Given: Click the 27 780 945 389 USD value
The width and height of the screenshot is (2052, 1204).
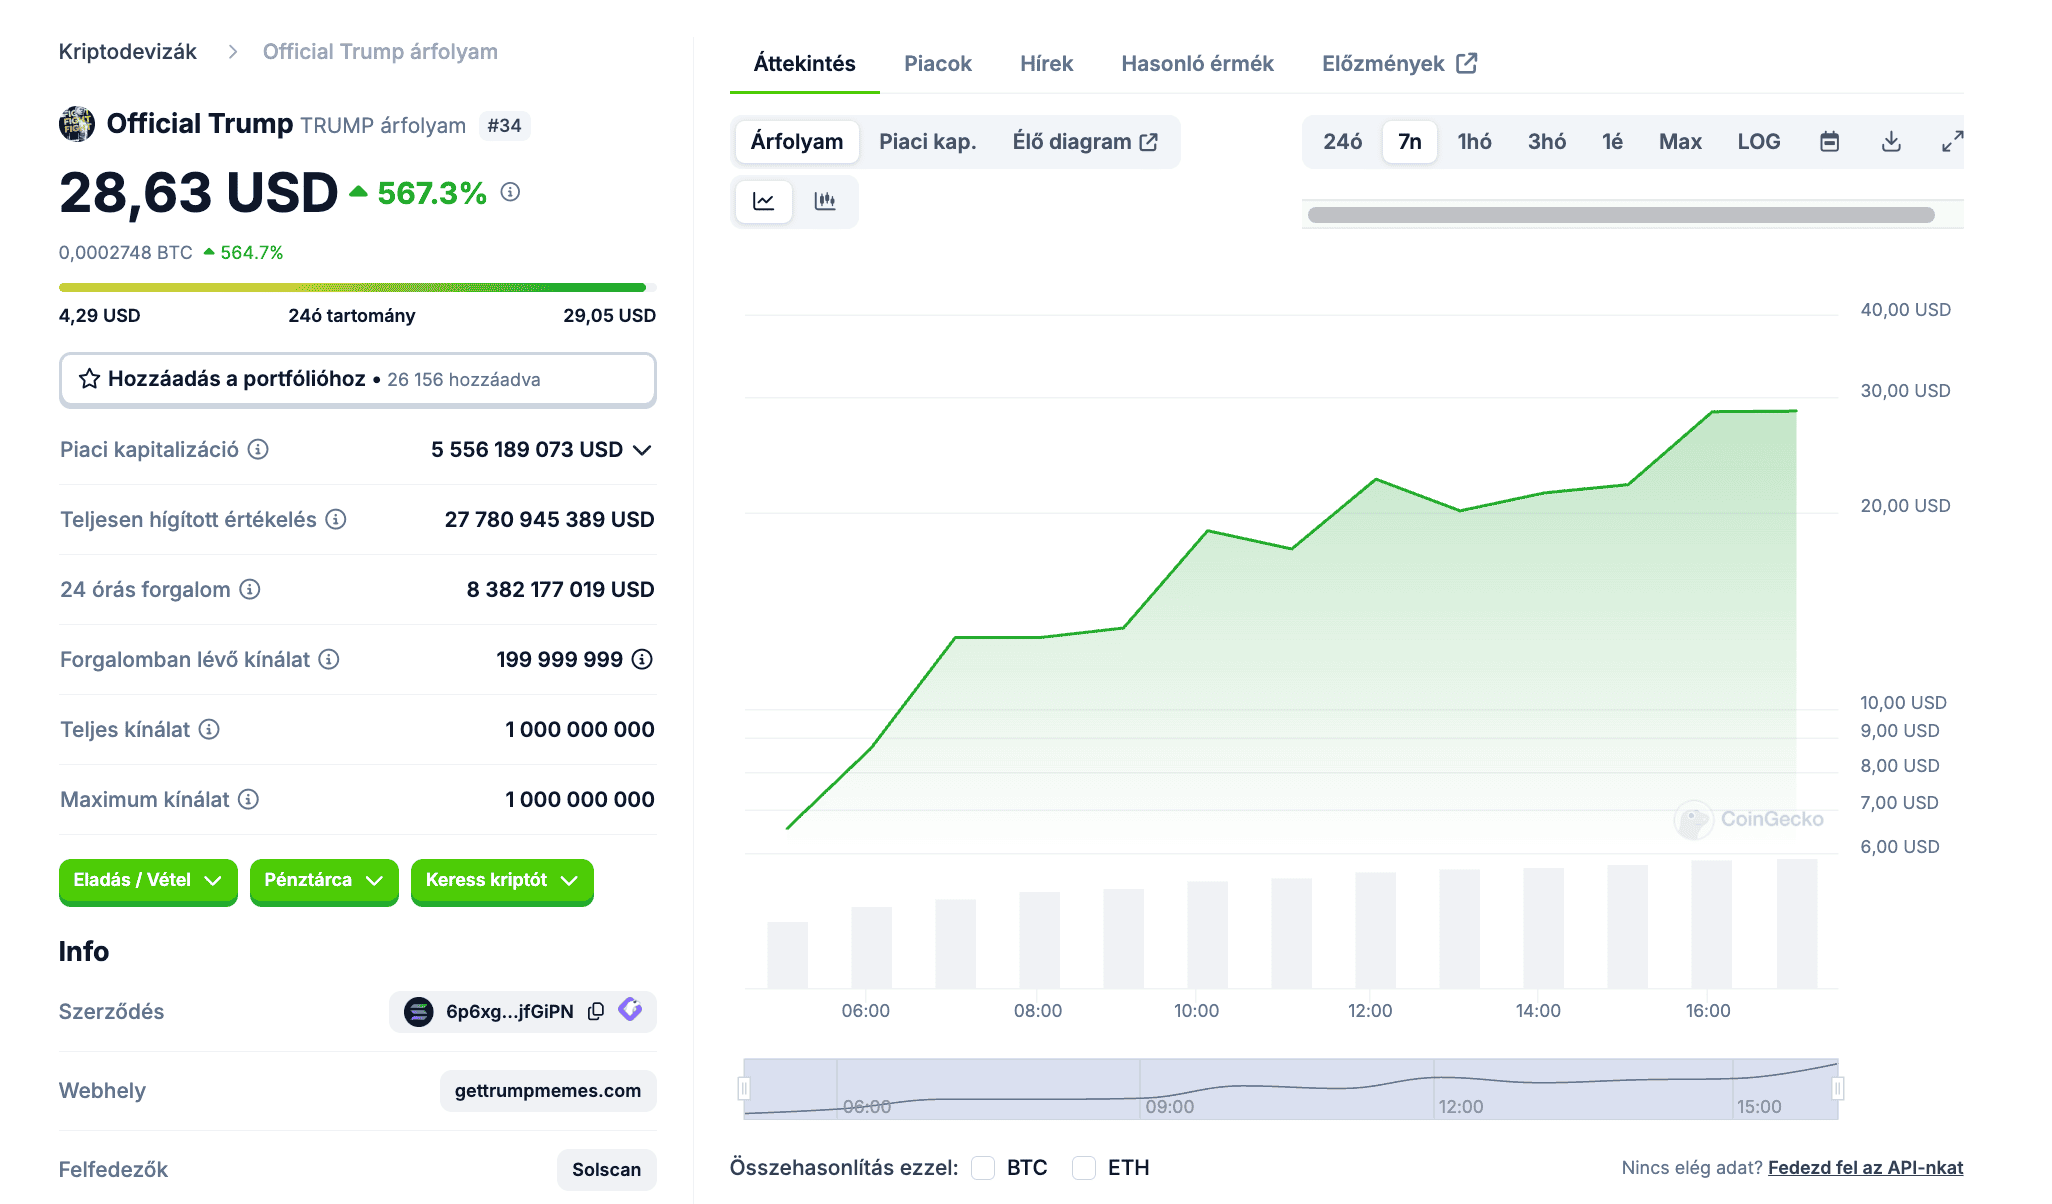Looking at the screenshot, I should click(549, 520).
